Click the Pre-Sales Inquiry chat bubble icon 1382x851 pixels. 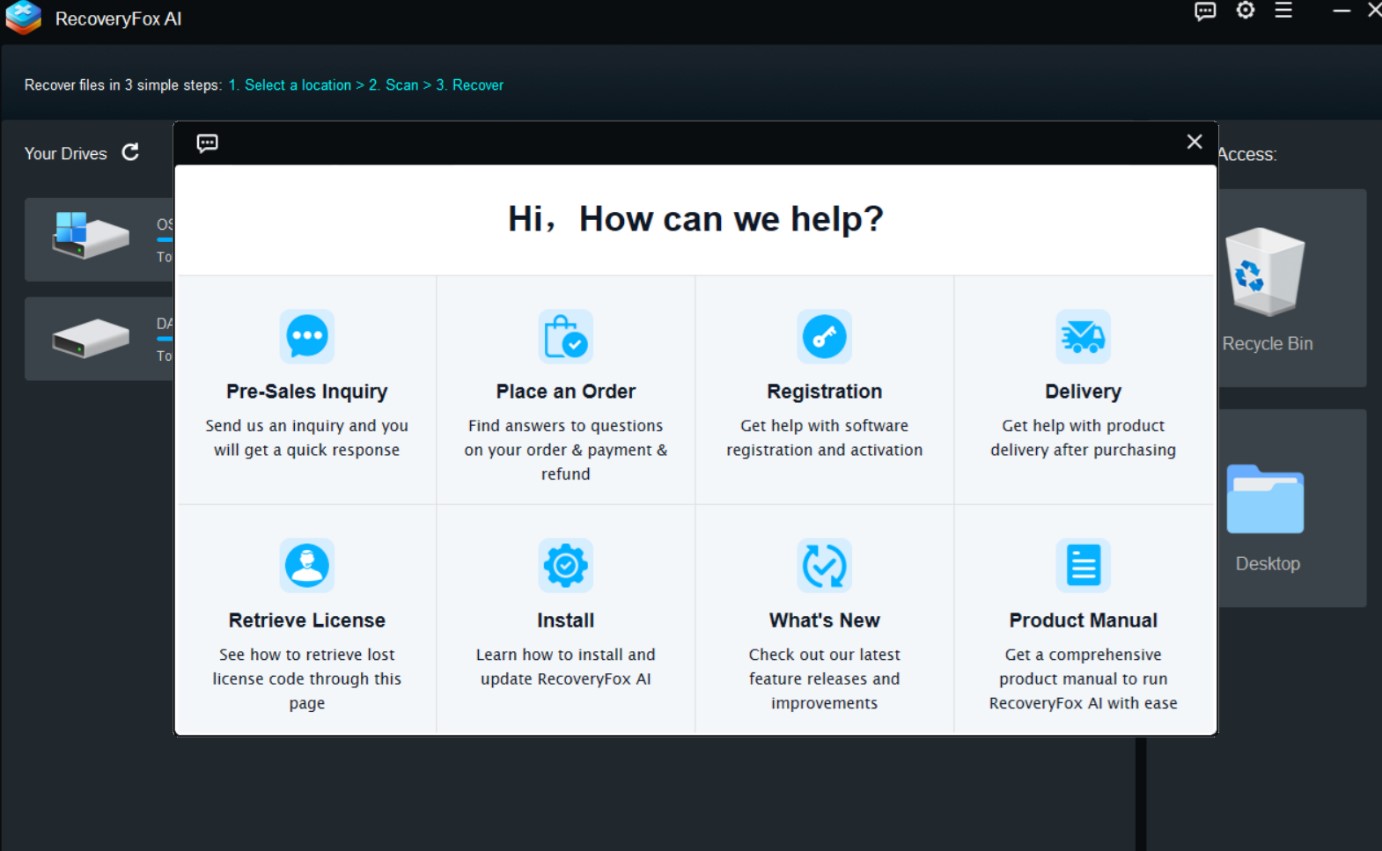(306, 337)
